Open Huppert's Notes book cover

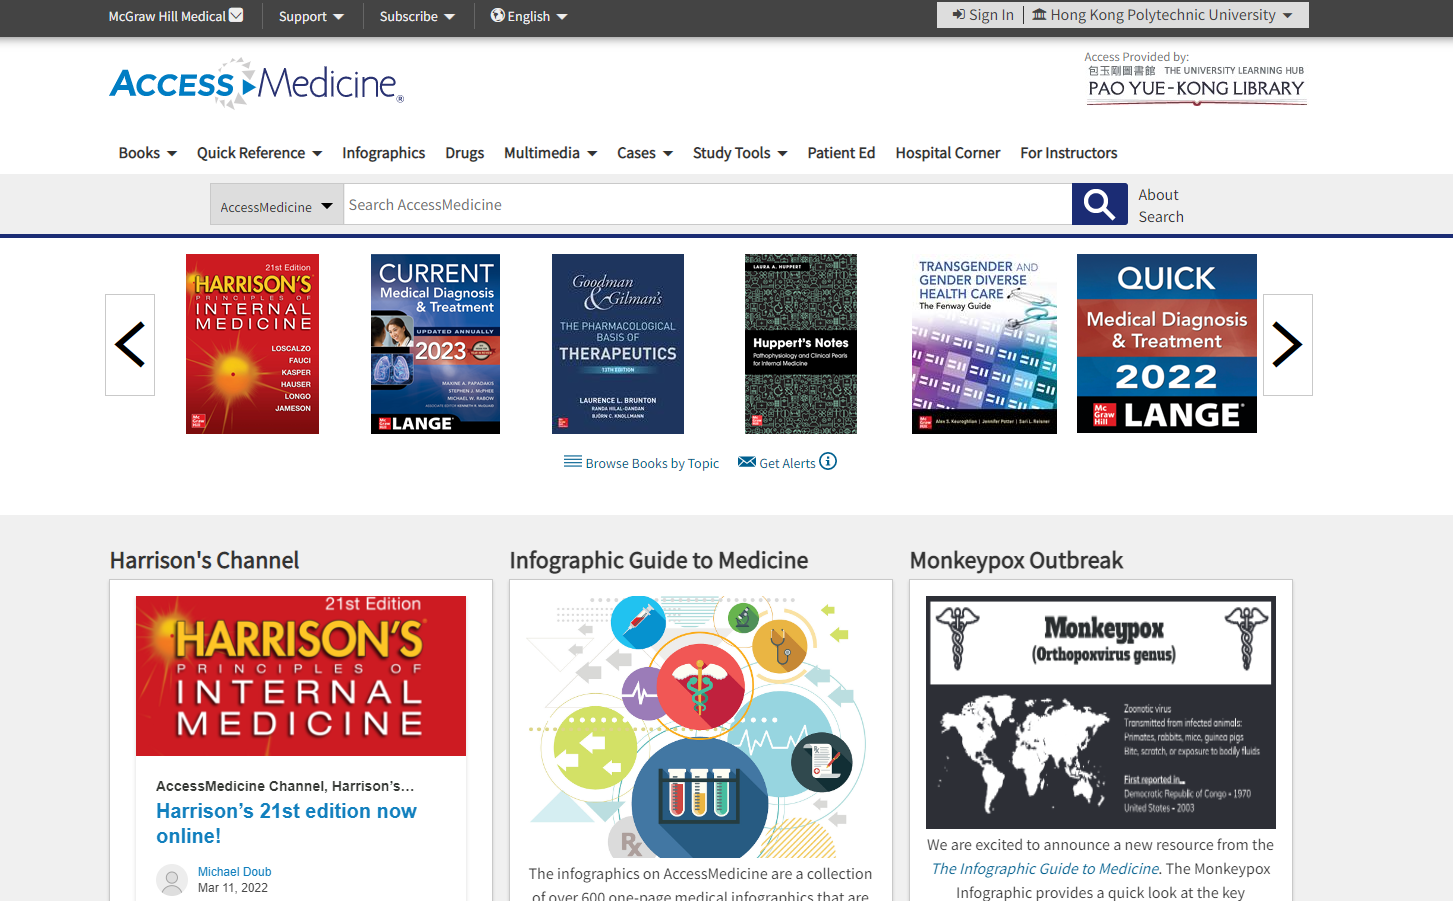tap(801, 344)
